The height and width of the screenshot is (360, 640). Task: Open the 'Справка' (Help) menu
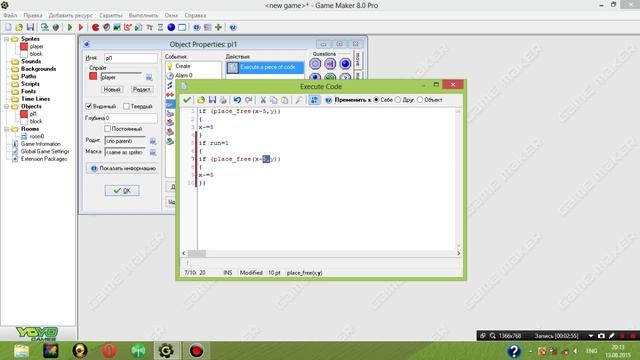click(195, 15)
